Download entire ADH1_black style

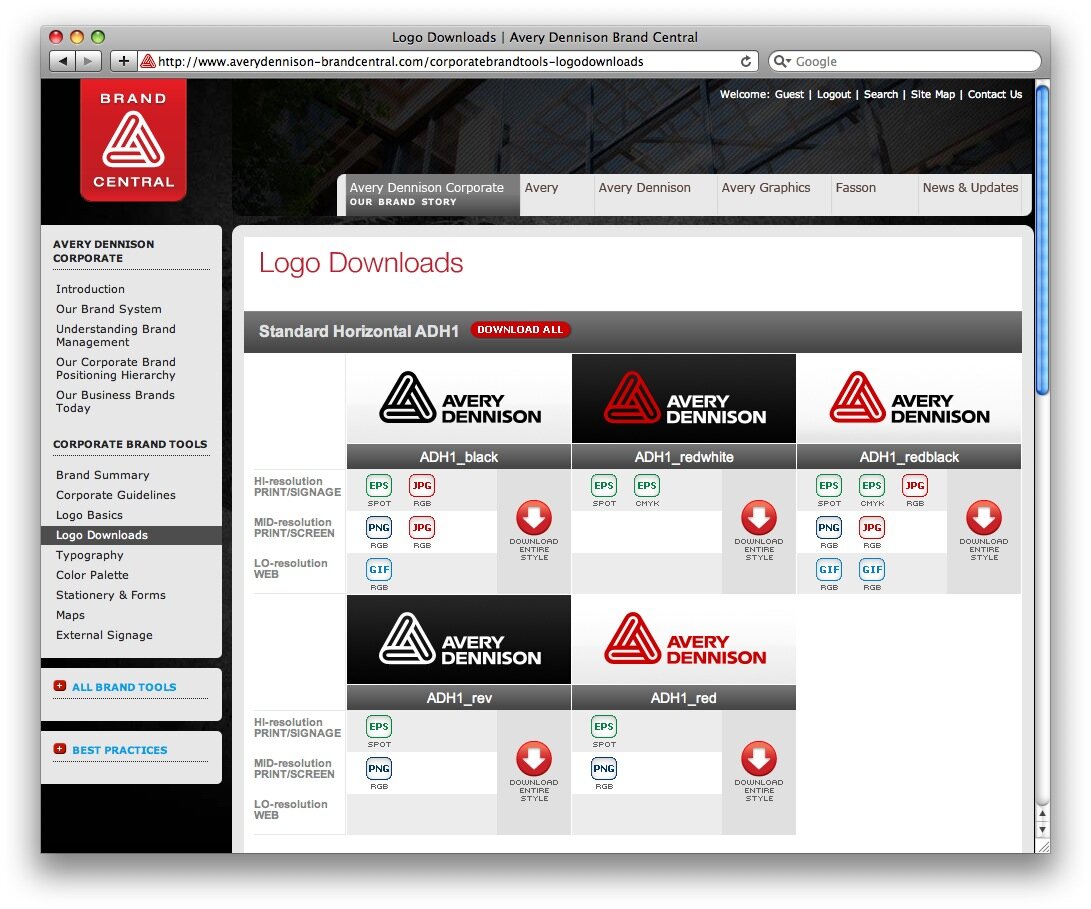(534, 518)
